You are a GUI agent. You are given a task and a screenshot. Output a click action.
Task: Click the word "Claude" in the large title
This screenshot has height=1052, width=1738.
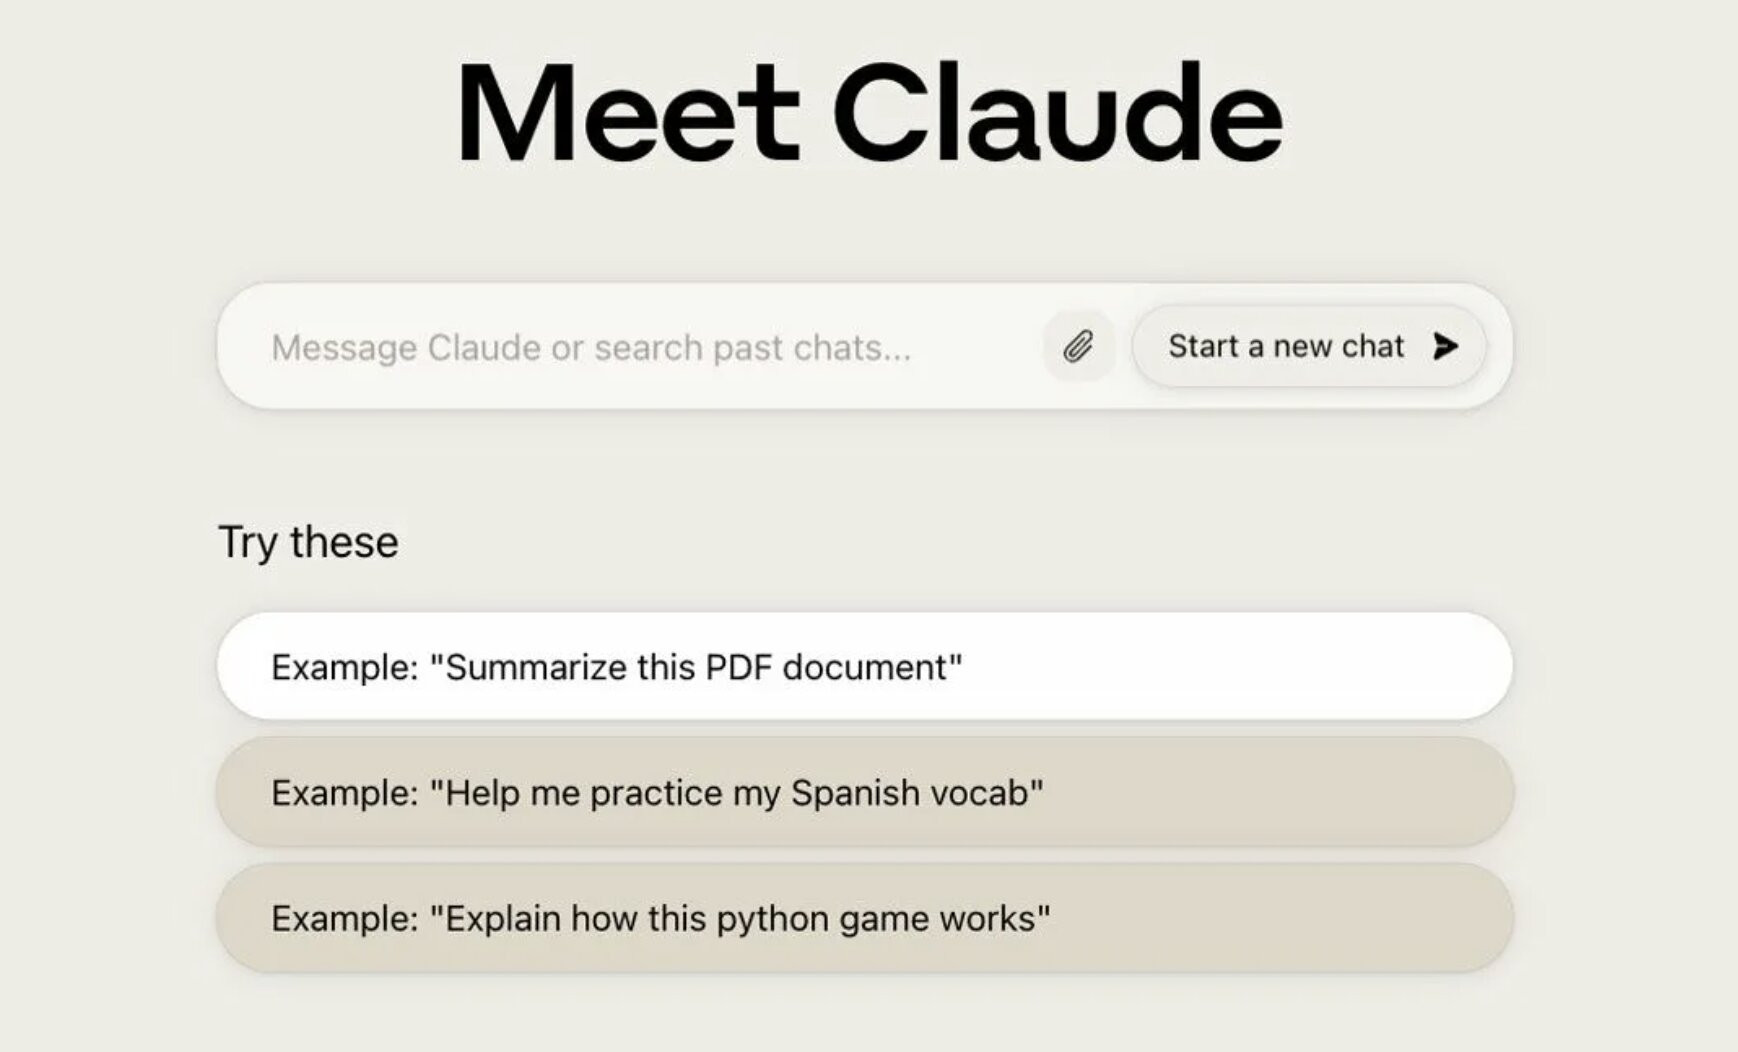pyautogui.click(x=1057, y=112)
